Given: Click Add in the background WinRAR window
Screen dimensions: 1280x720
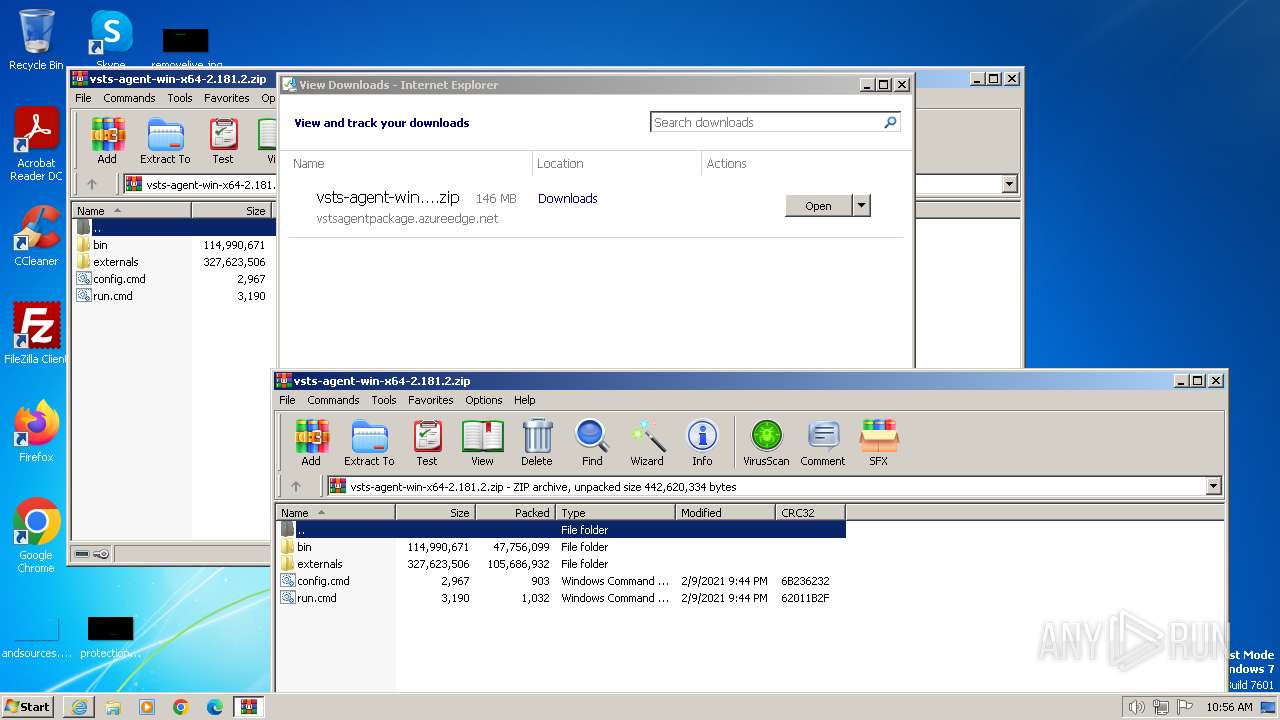Looking at the screenshot, I should (x=107, y=141).
